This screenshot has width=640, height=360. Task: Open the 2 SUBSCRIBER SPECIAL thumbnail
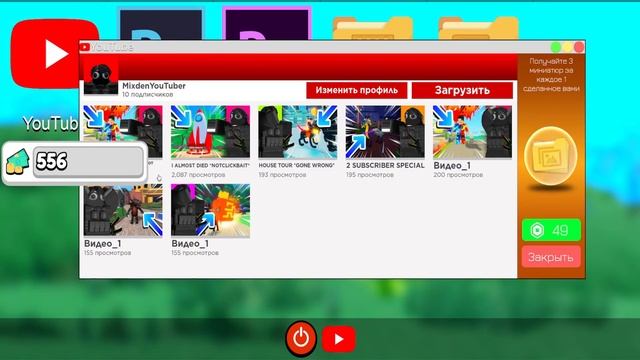385,132
